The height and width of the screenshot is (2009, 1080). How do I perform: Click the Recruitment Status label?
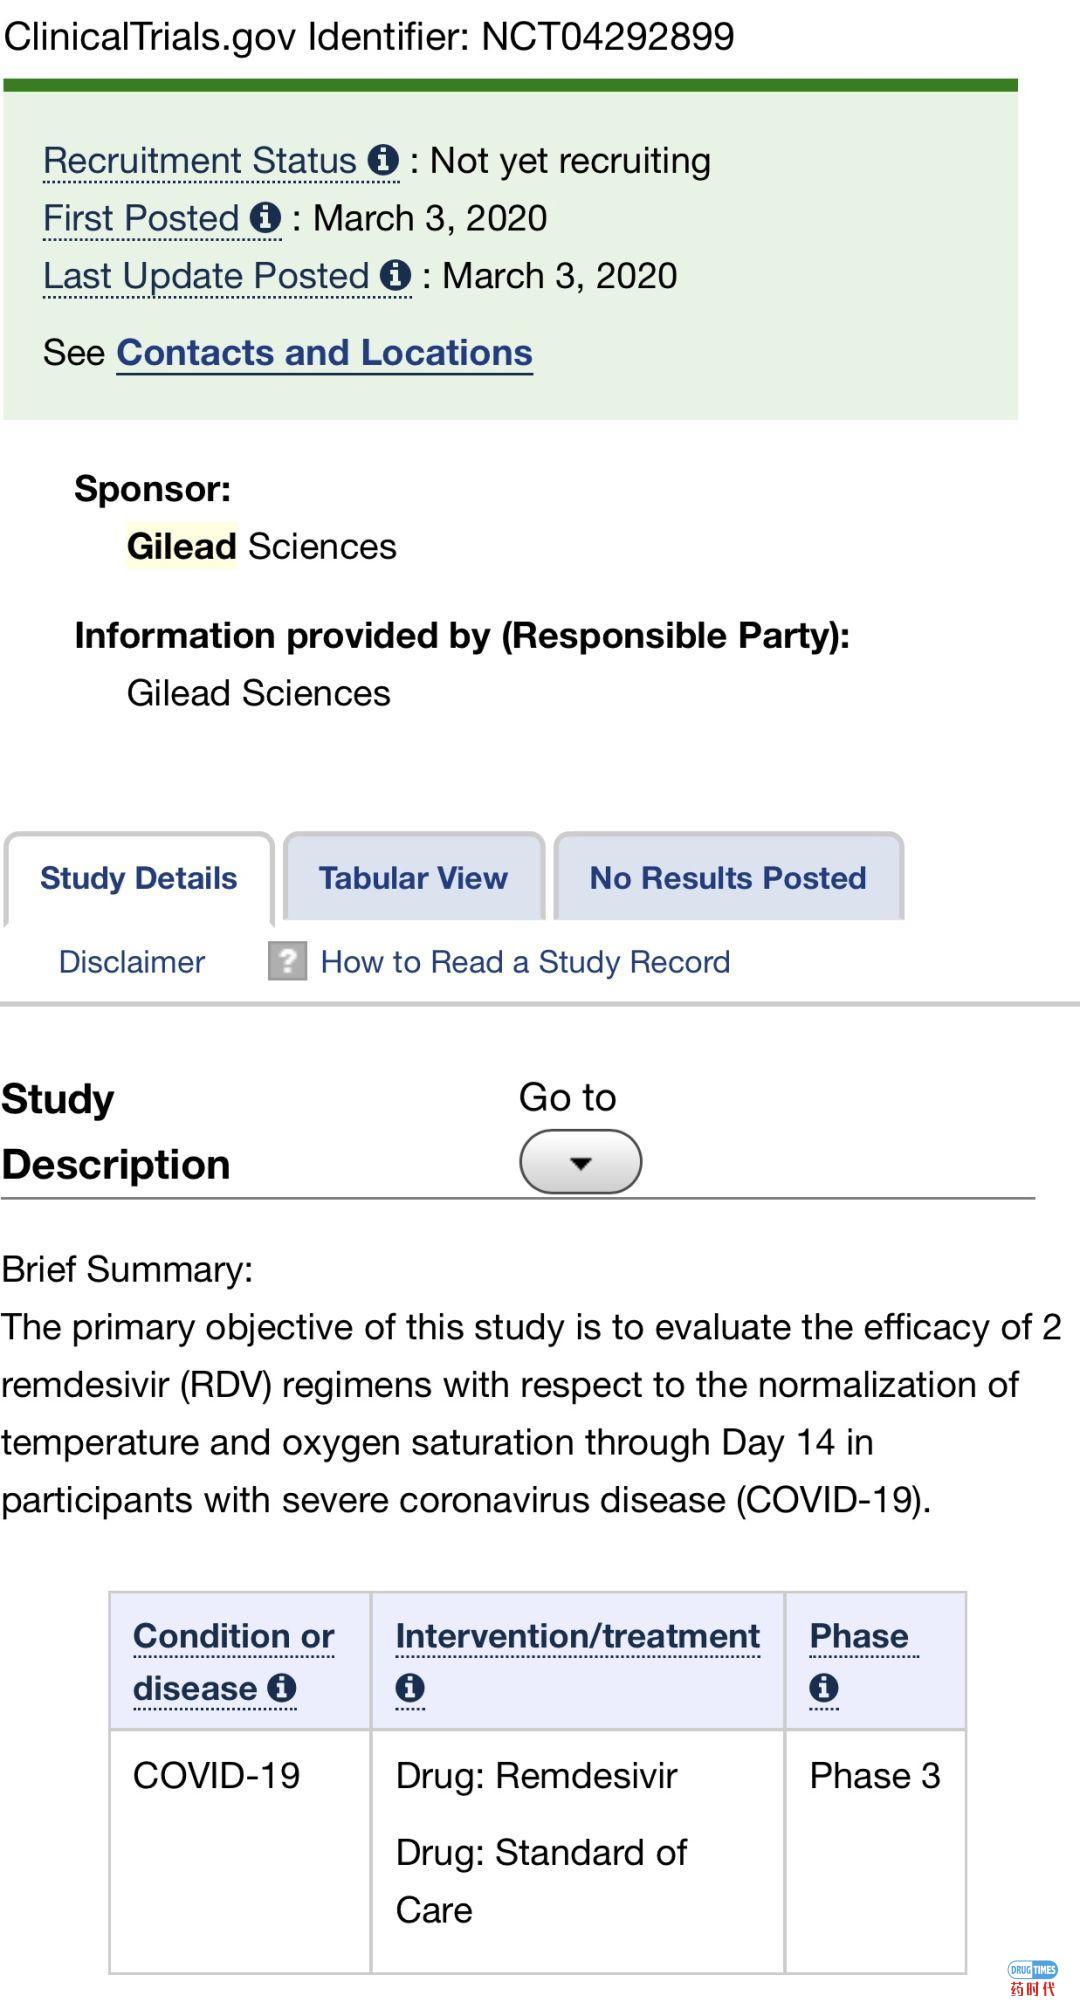point(200,160)
